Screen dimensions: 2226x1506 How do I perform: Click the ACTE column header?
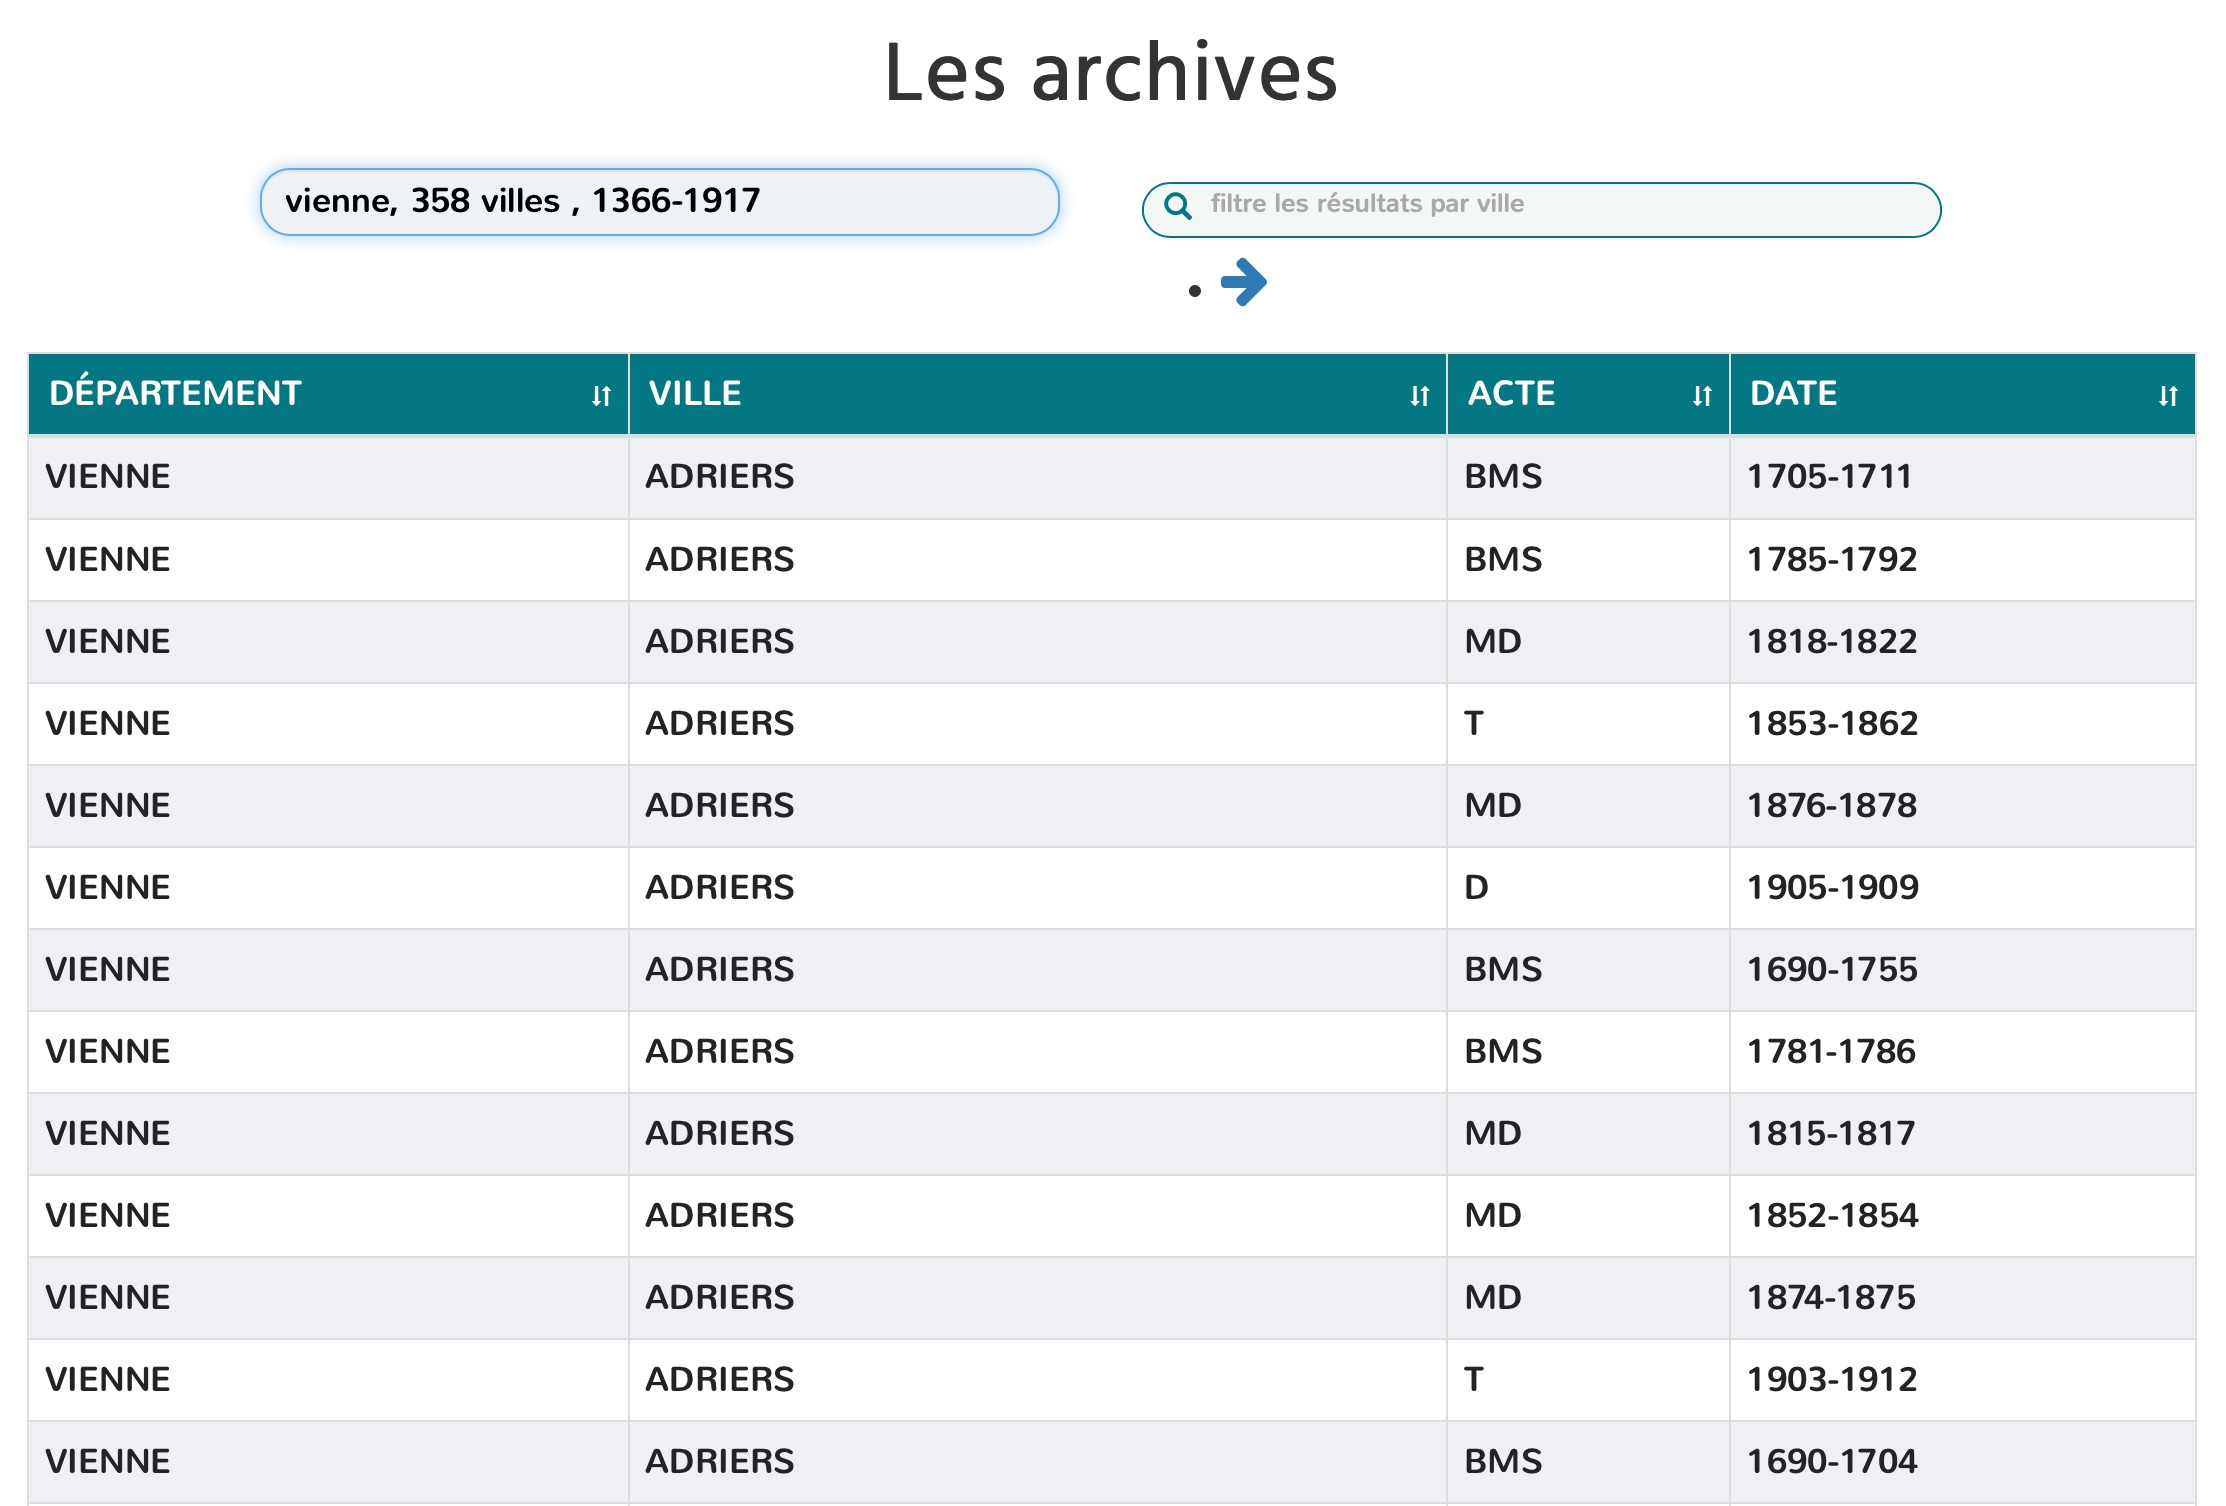point(1588,394)
